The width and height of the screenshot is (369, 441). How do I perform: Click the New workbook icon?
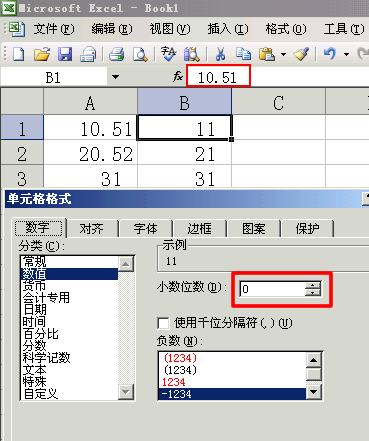pos(18,54)
